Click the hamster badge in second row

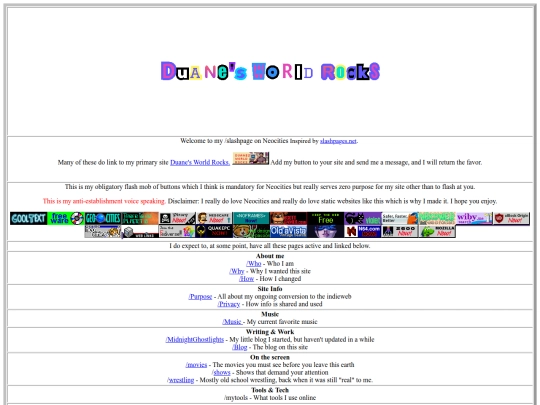click(x=252, y=231)
